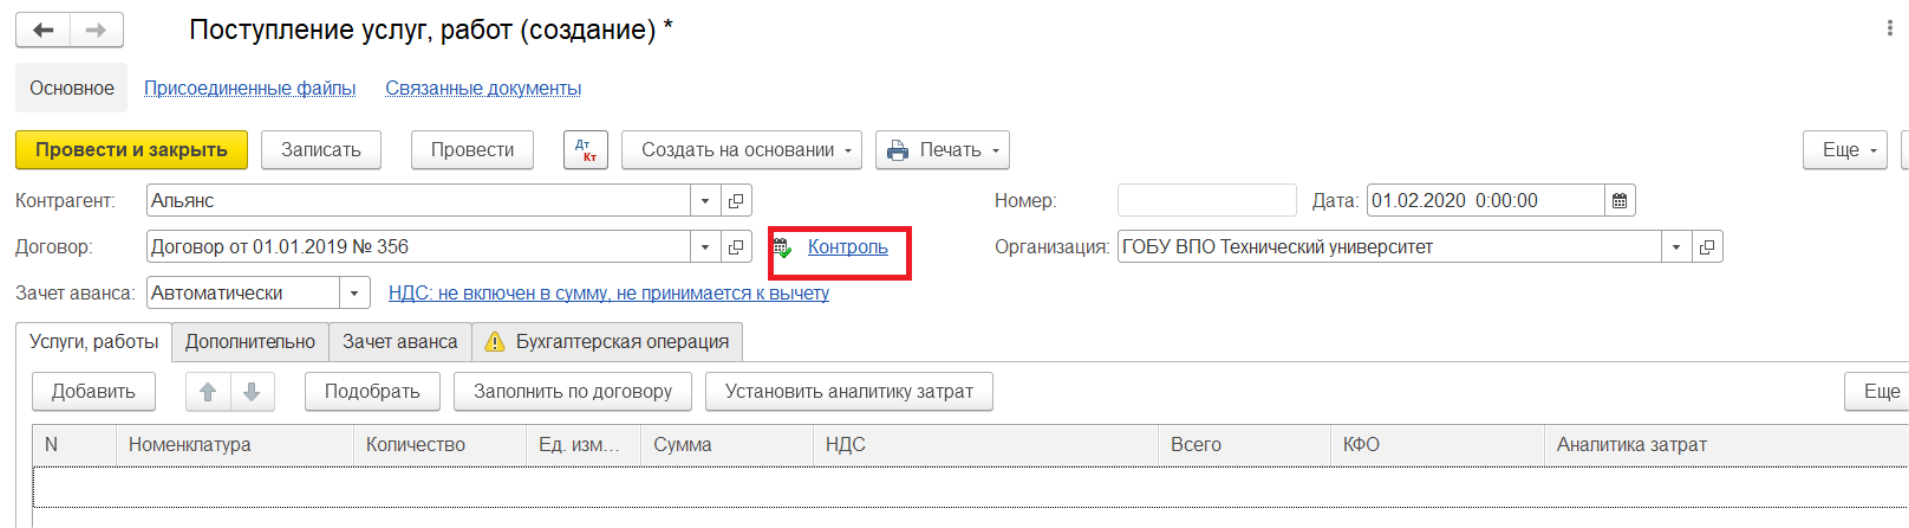Move the row down with arrow icon
This screenshot has width=1909, height=528.
click(252, 392)
